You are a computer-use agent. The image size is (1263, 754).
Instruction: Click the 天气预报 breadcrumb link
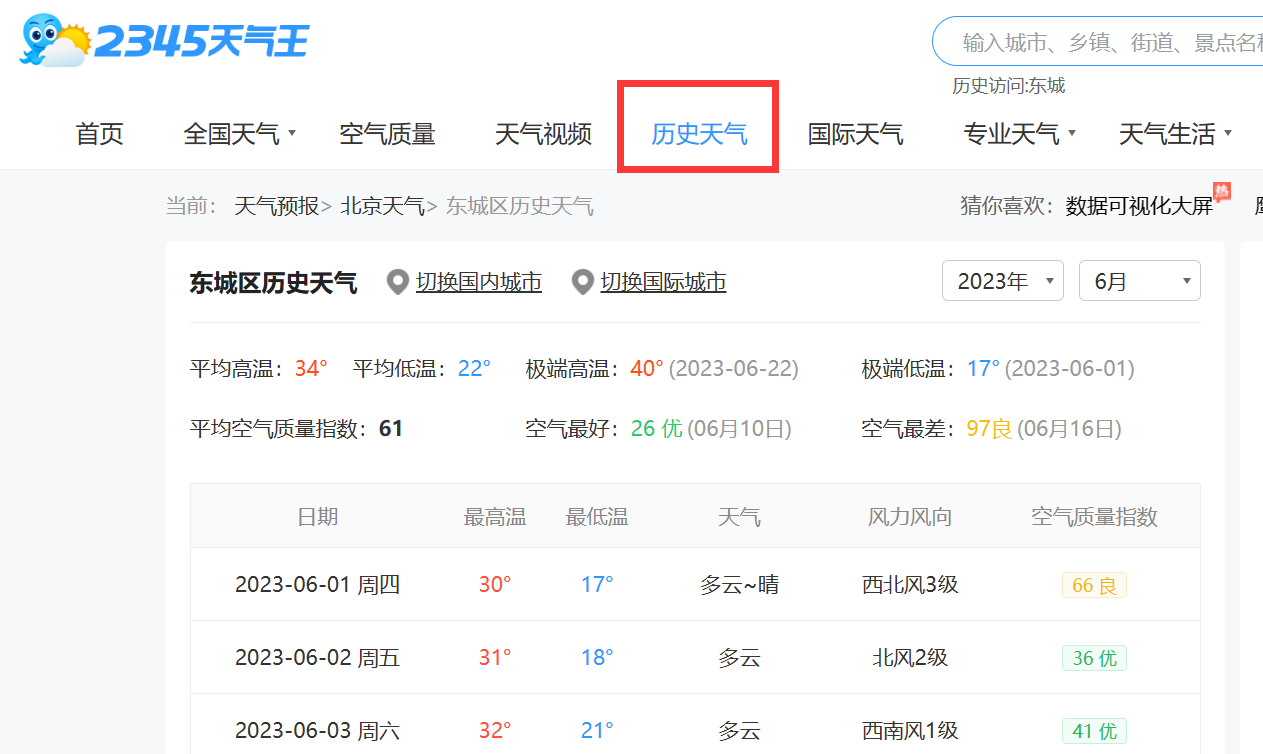(x=277, y=206)
